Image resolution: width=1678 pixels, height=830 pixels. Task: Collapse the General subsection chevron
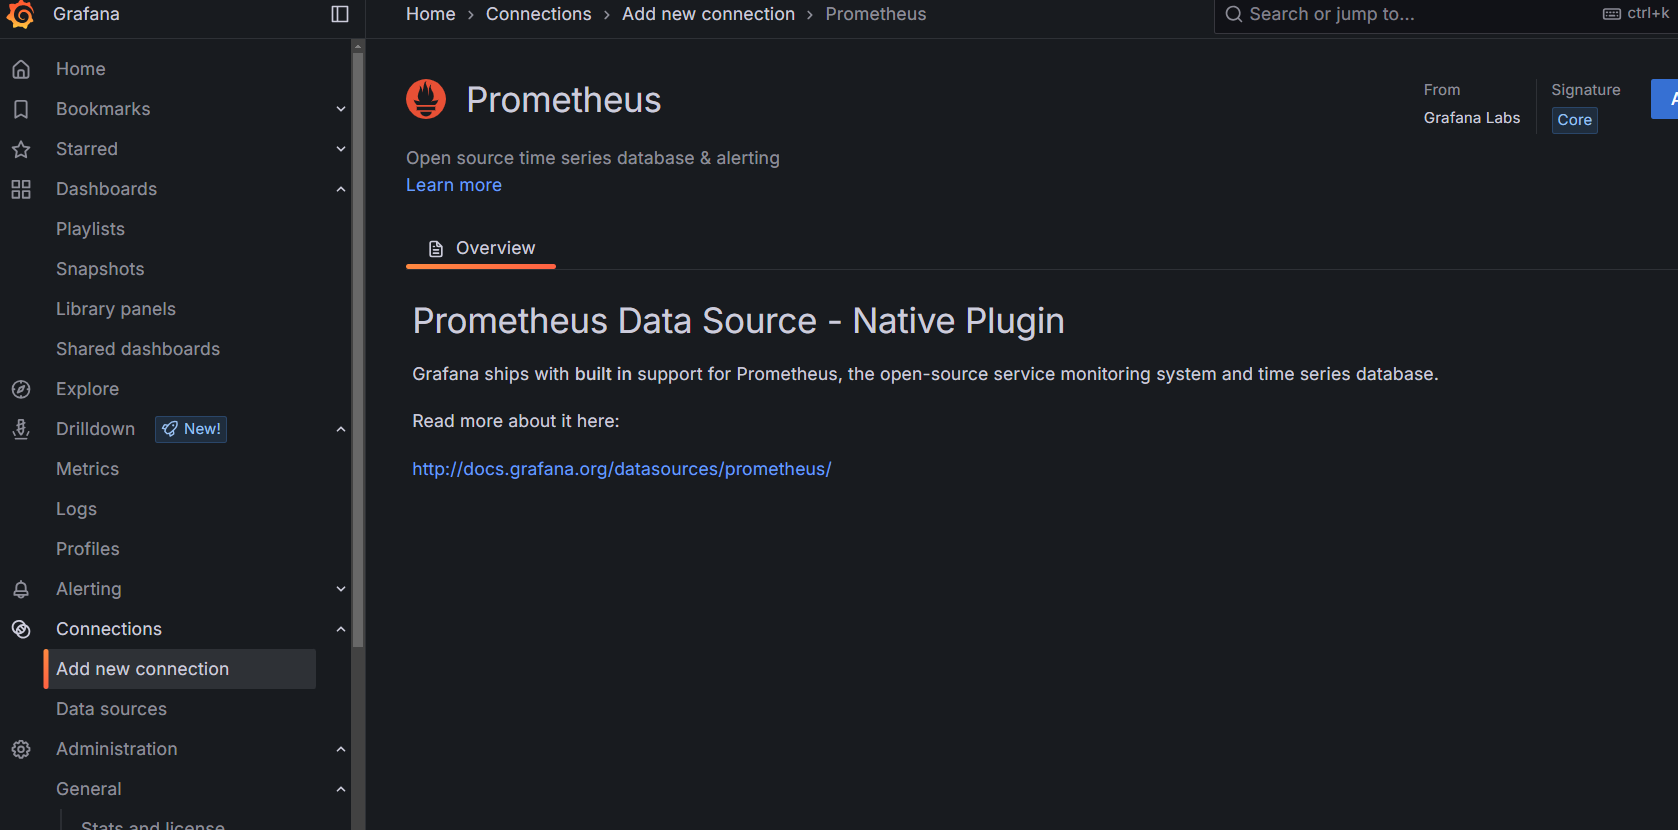tap(341, 789)
